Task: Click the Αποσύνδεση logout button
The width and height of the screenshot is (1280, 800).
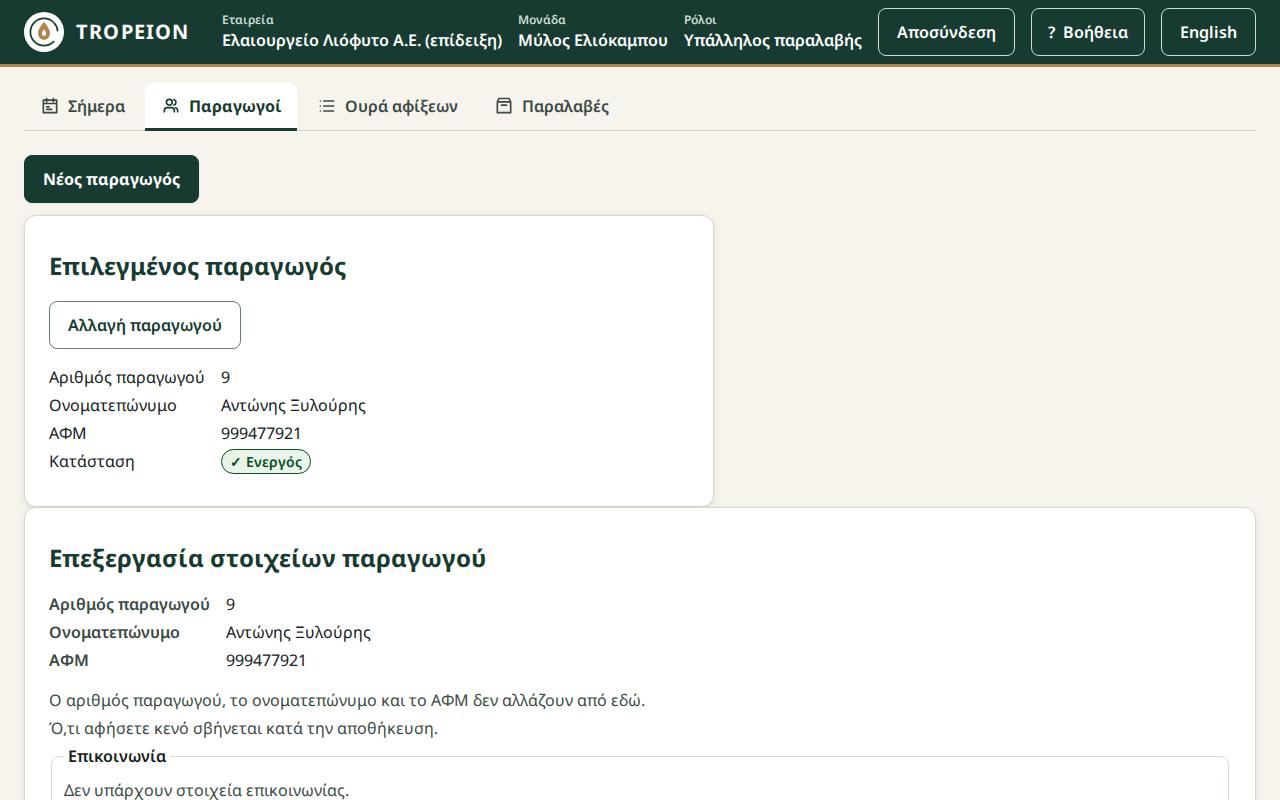Action: tap(946, 32)
